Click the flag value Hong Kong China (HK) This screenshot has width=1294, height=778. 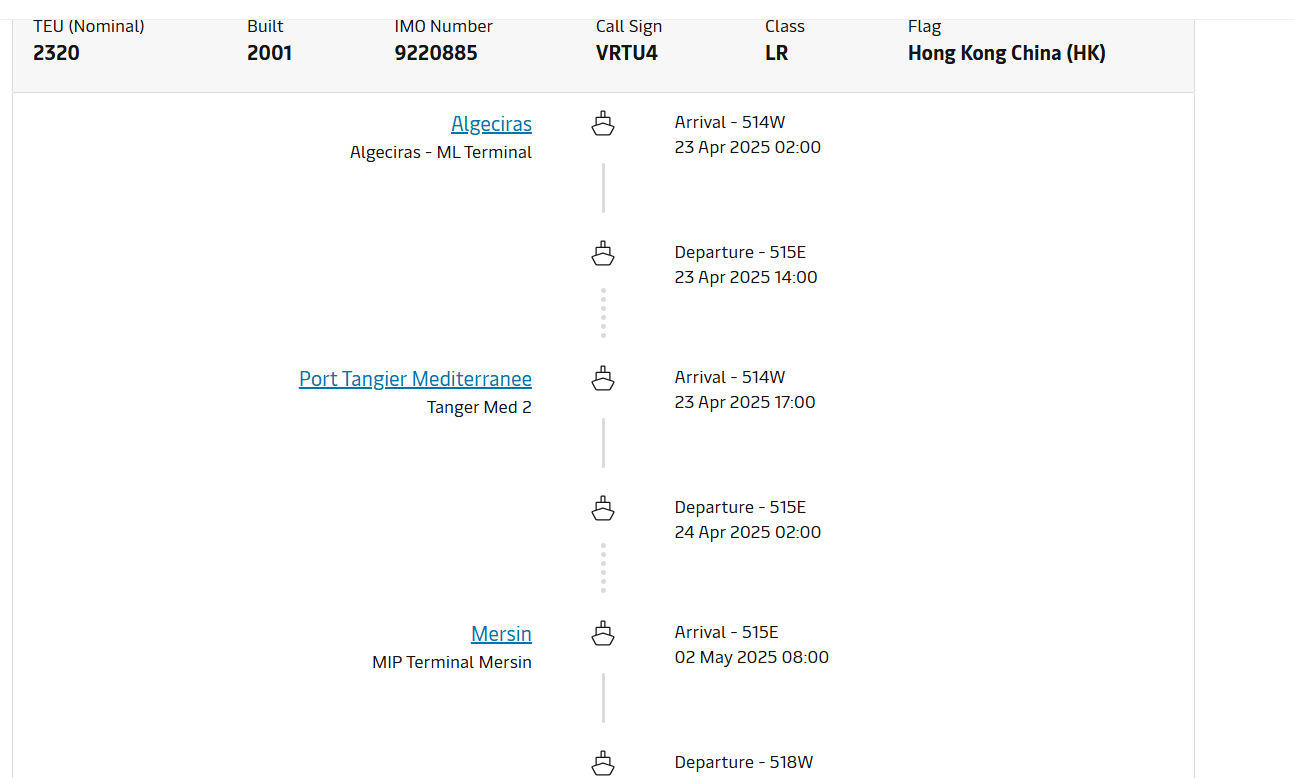[x=1006, y=53]
